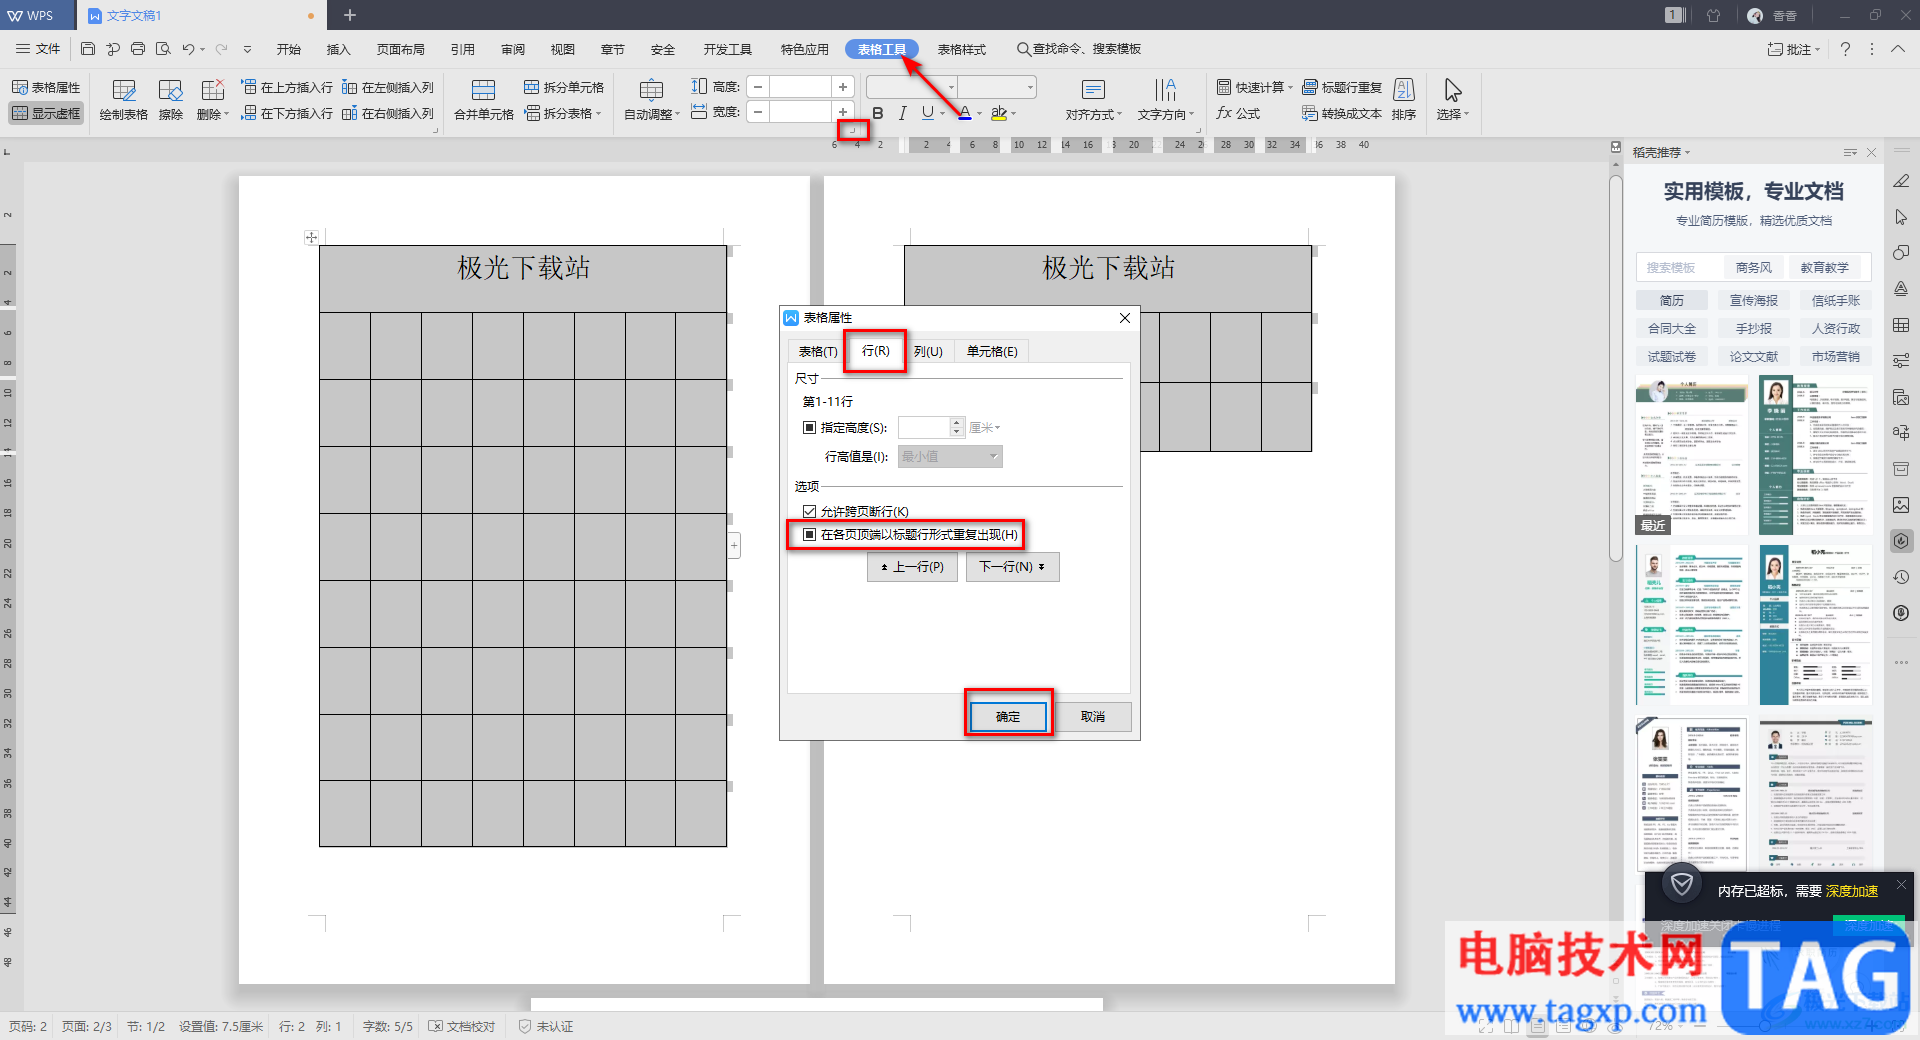Click 转换成文本 (Convert to Text)
This screenshot has height=1040, width=1920.
tap(1342, 113)
